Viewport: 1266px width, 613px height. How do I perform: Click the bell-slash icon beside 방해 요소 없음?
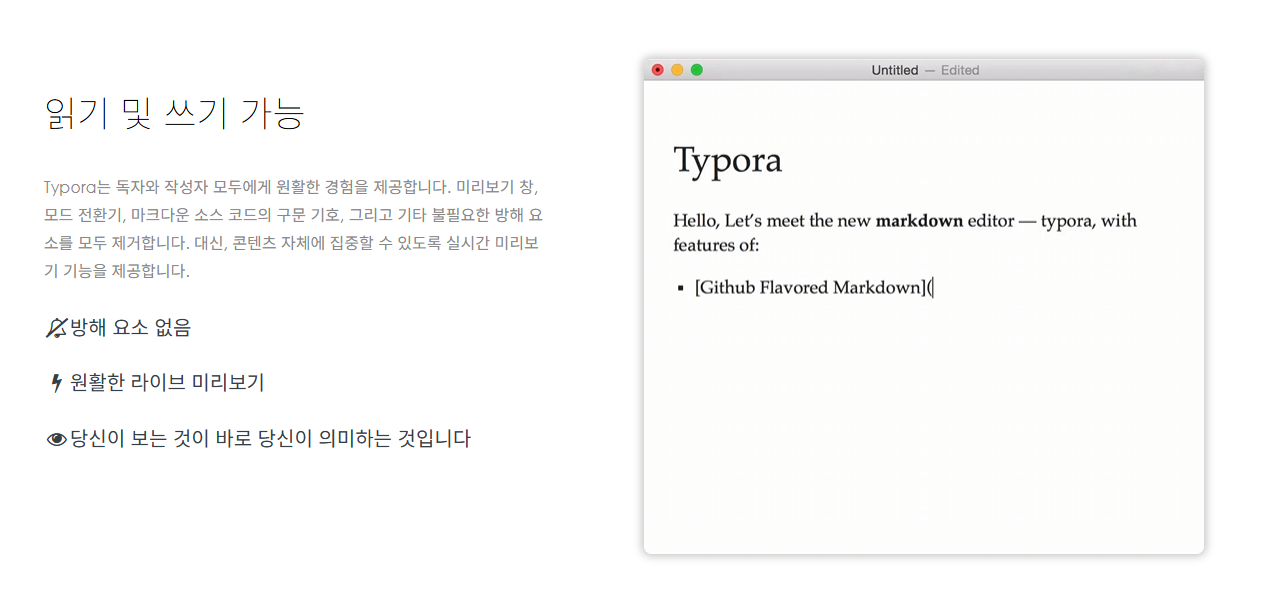pyautogui.click(x=57, y=328)
